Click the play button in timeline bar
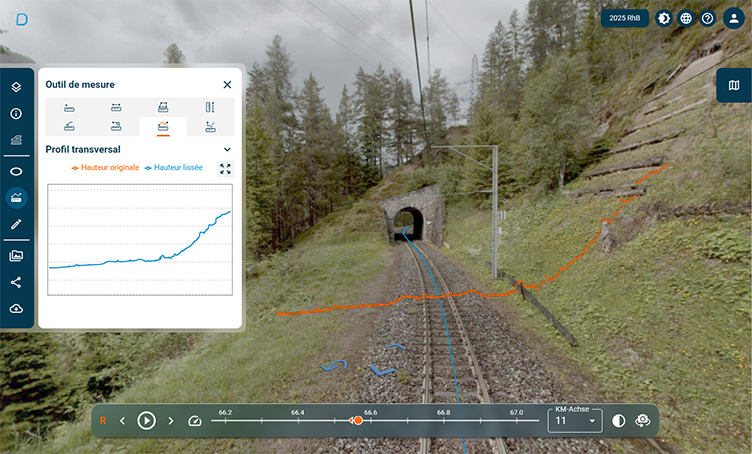Image resolution: width=752 pixels, height=454 pixels. pyautogui.click(x=146, y=421)
